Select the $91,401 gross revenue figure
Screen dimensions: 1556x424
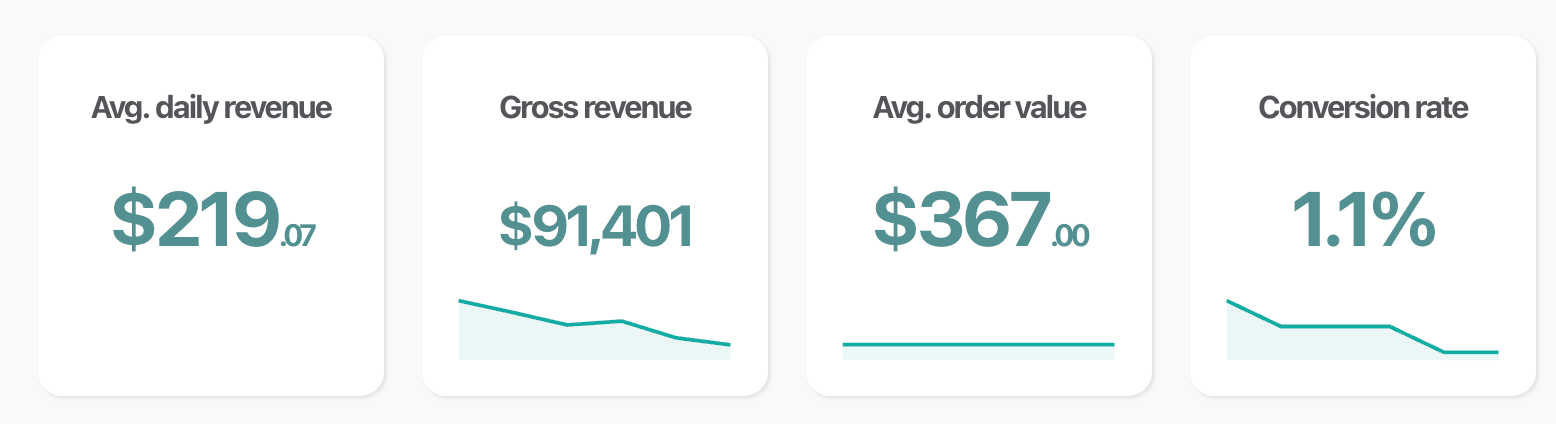pos(595,226)
